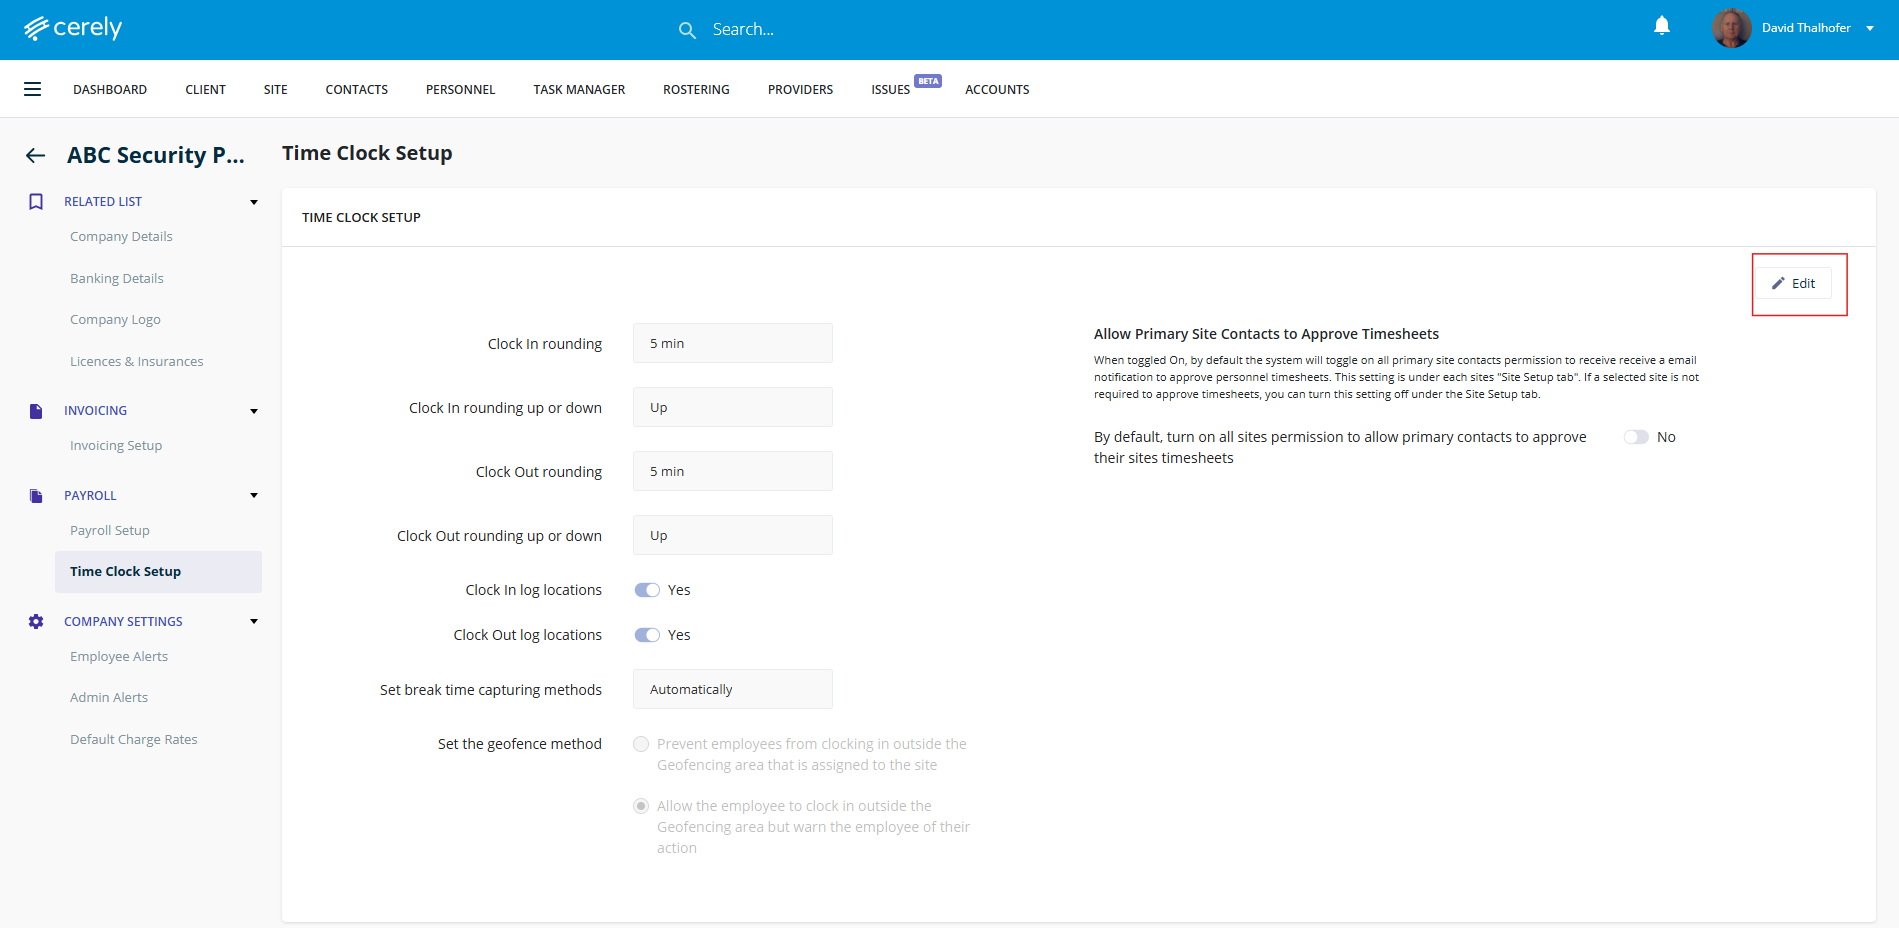Go to the Personnel menu

pos(460,90)
